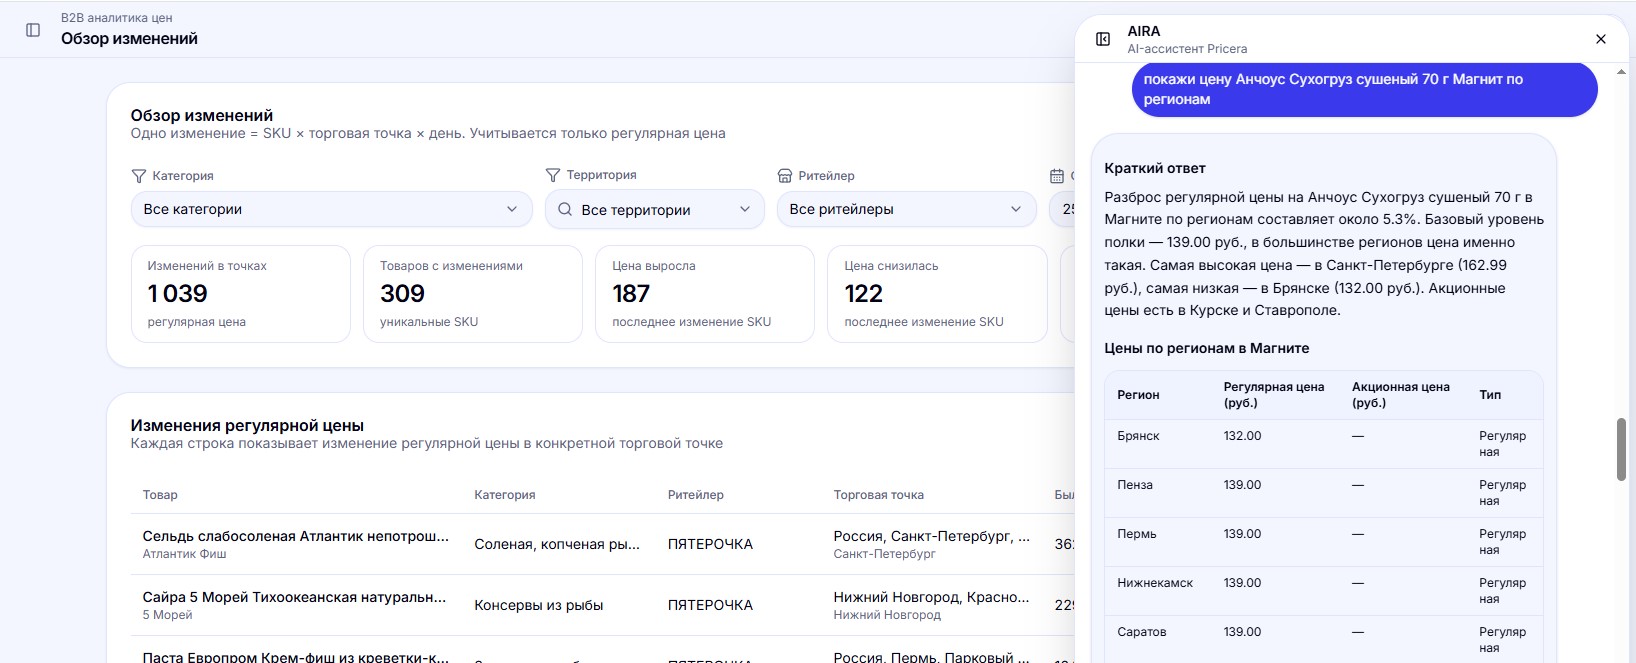Toggle the left sidebar panel icon

[33, 30]
